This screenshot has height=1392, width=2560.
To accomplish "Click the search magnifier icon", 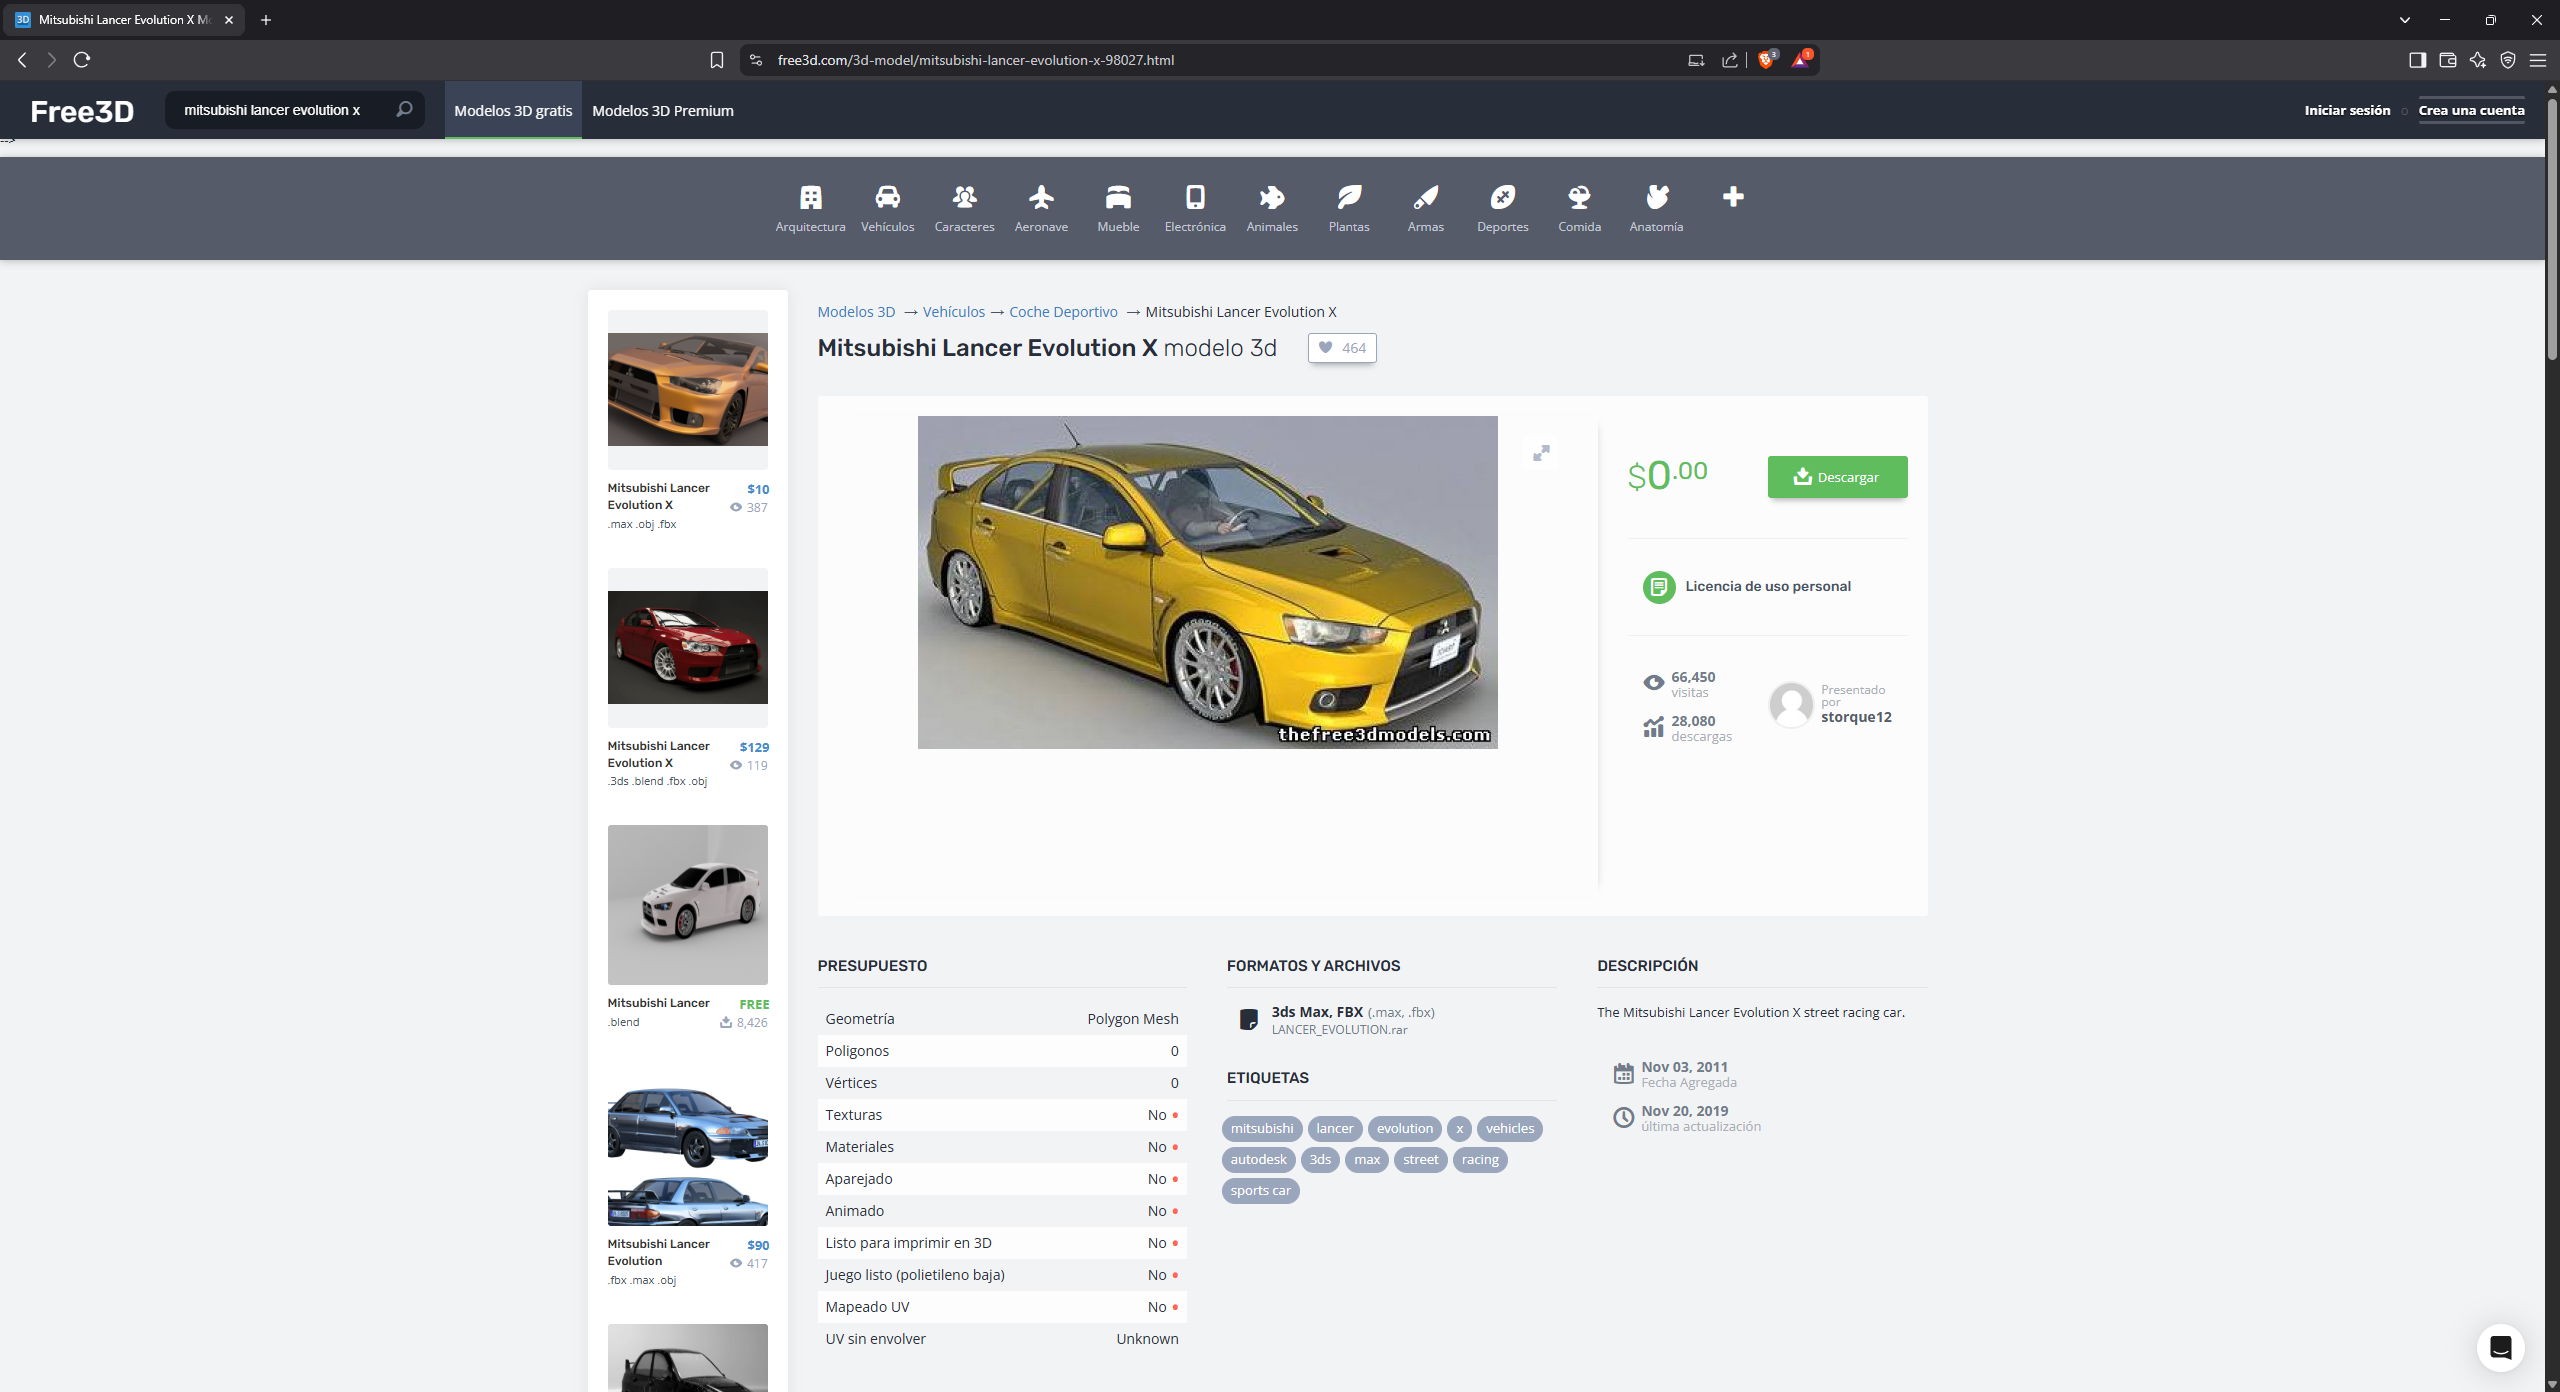I will (x=404, y=110).
